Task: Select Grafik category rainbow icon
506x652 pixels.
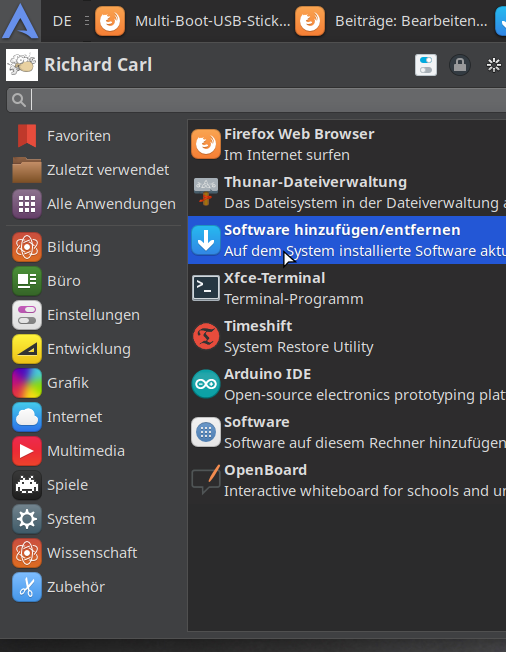Action: click(x=27, y=383)
